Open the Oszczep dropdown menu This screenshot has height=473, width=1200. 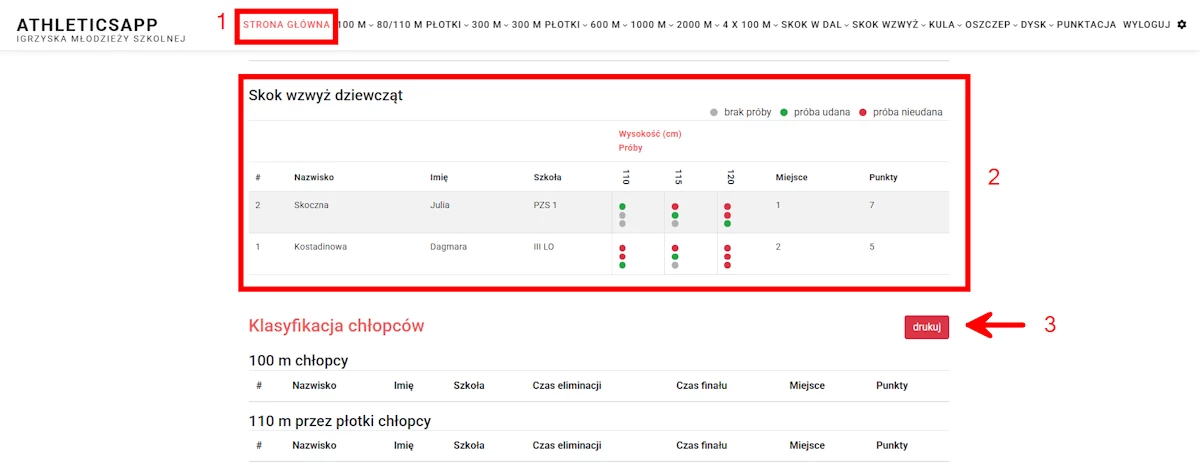pyautogui.click(x=989, y=24)
